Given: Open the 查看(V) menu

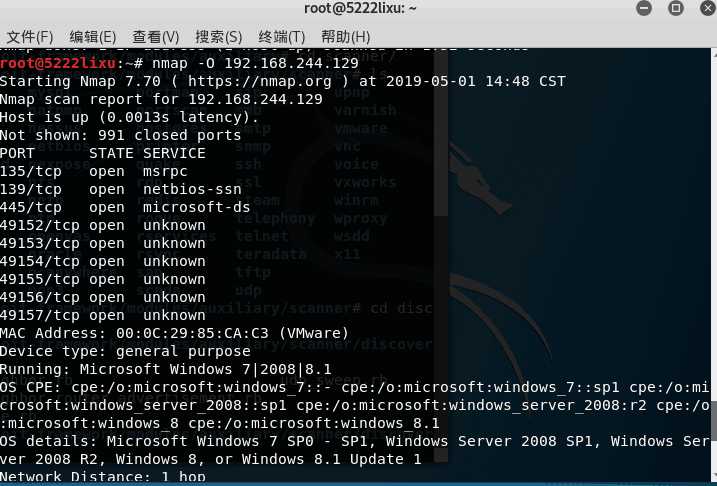Looking at the screenshot, I should pyautogui.click(x=155, y=37).
